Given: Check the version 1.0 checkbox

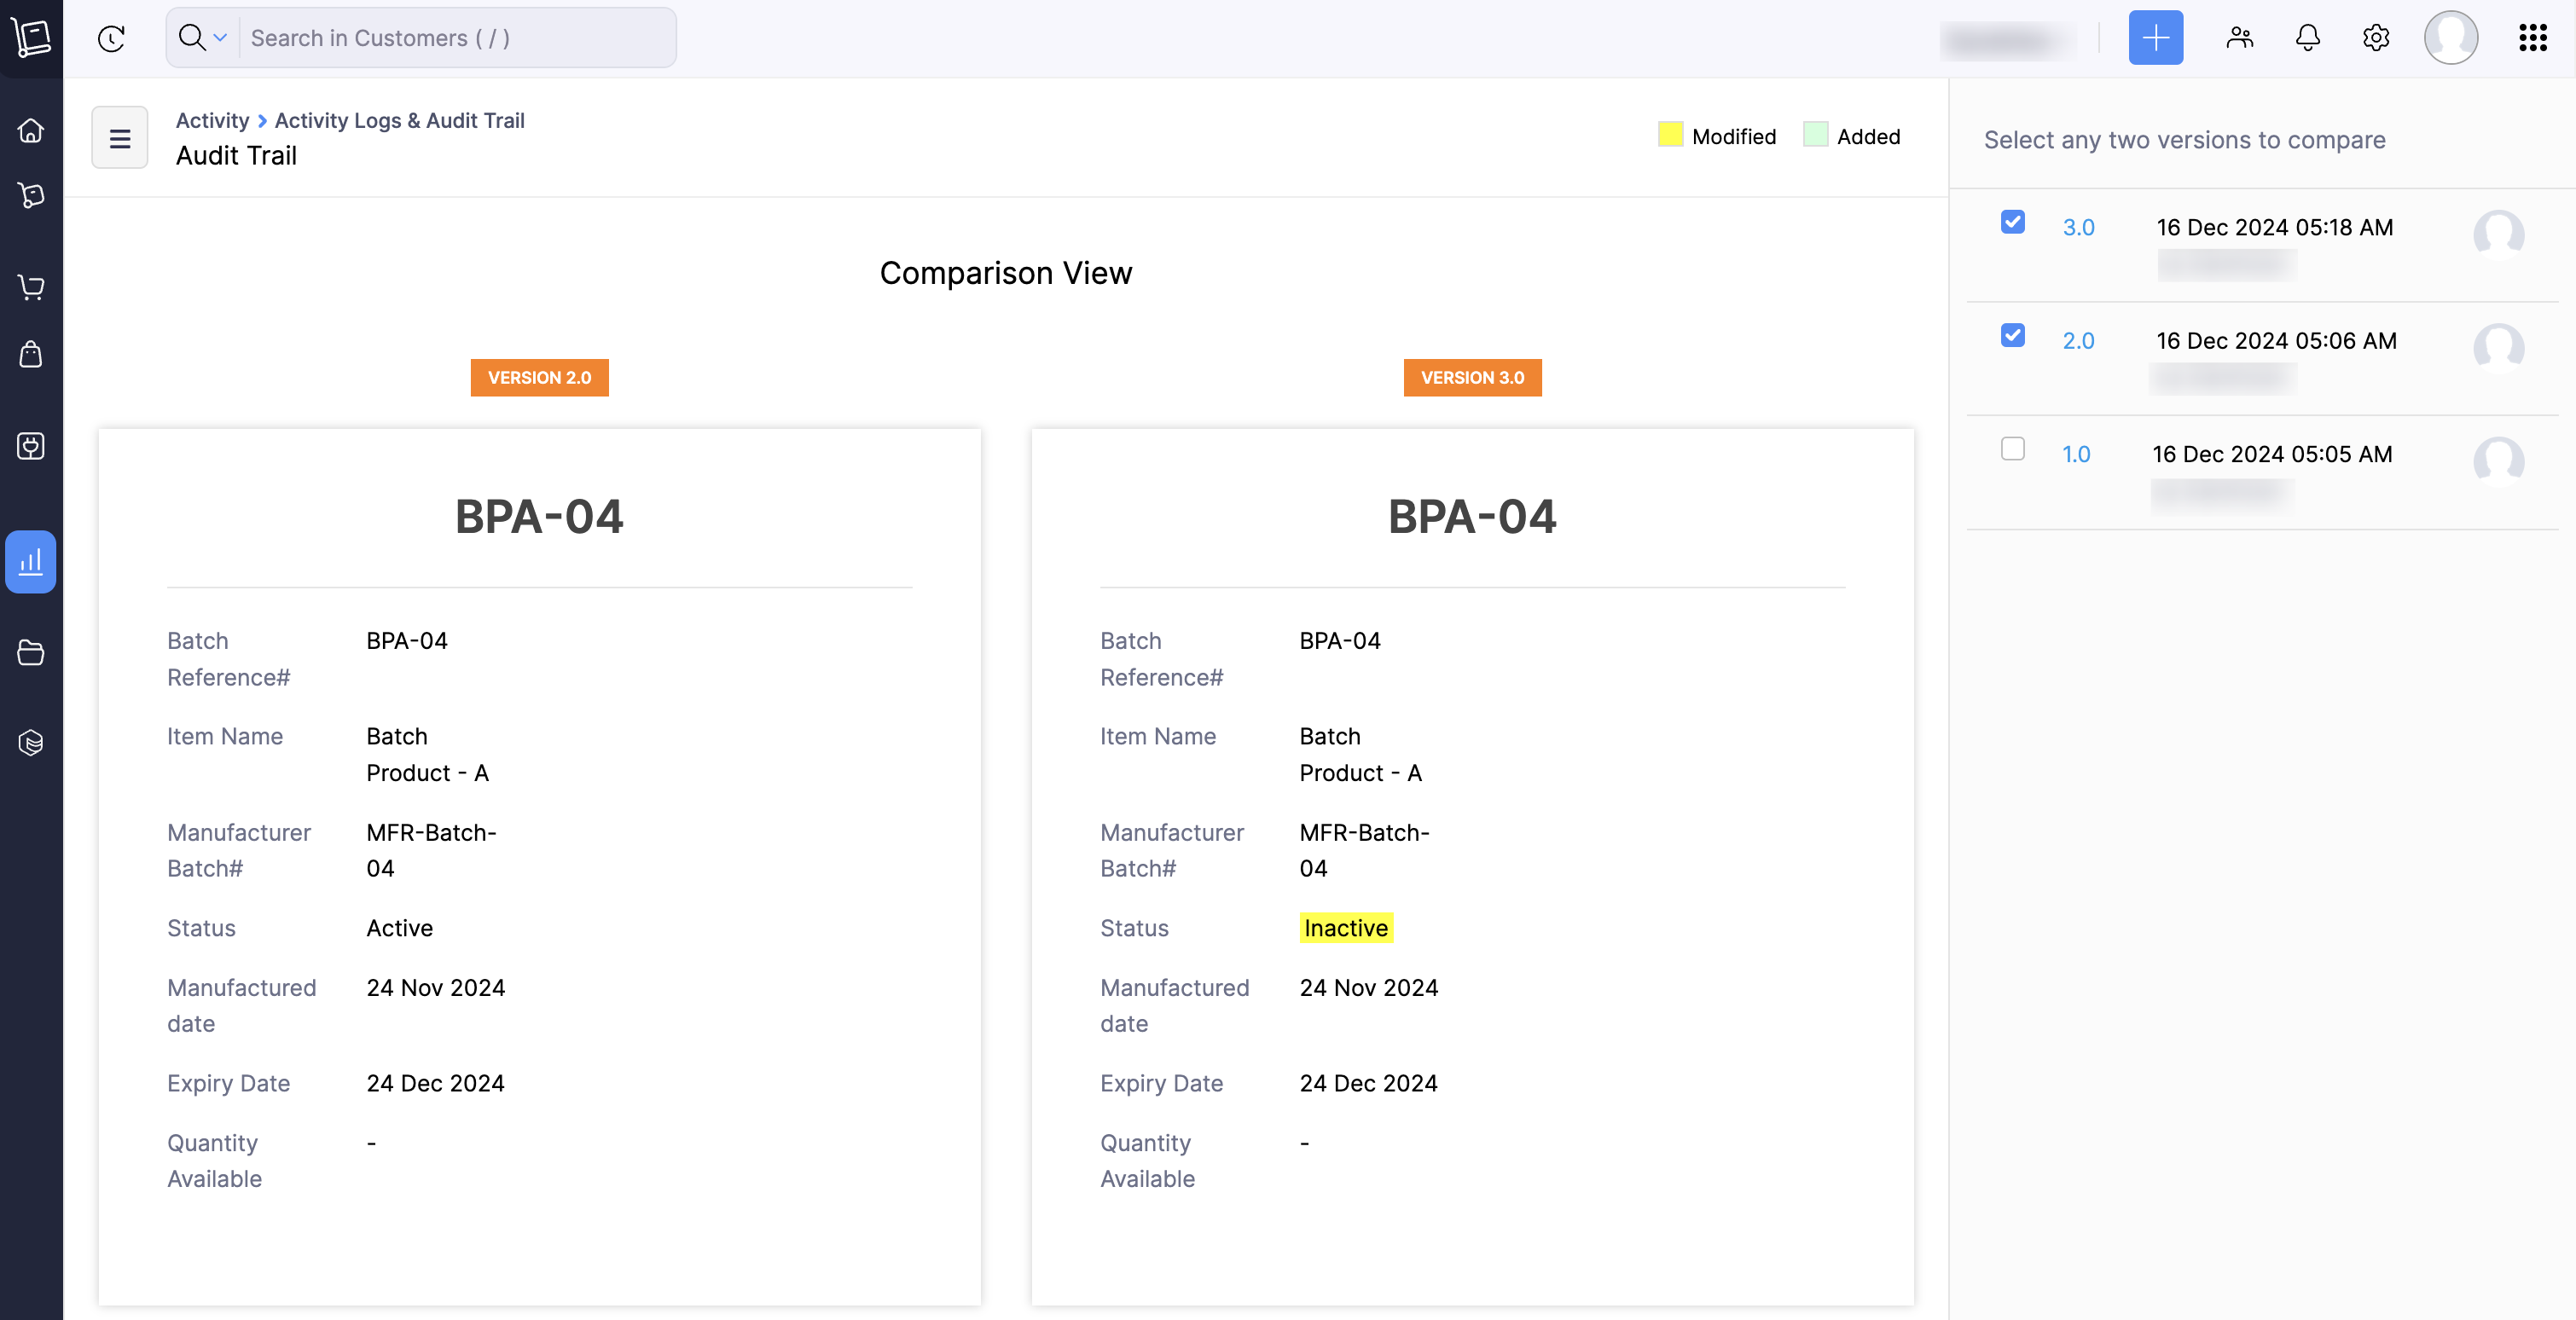Looking at the screenshot, I should (x=2012, y=449).
